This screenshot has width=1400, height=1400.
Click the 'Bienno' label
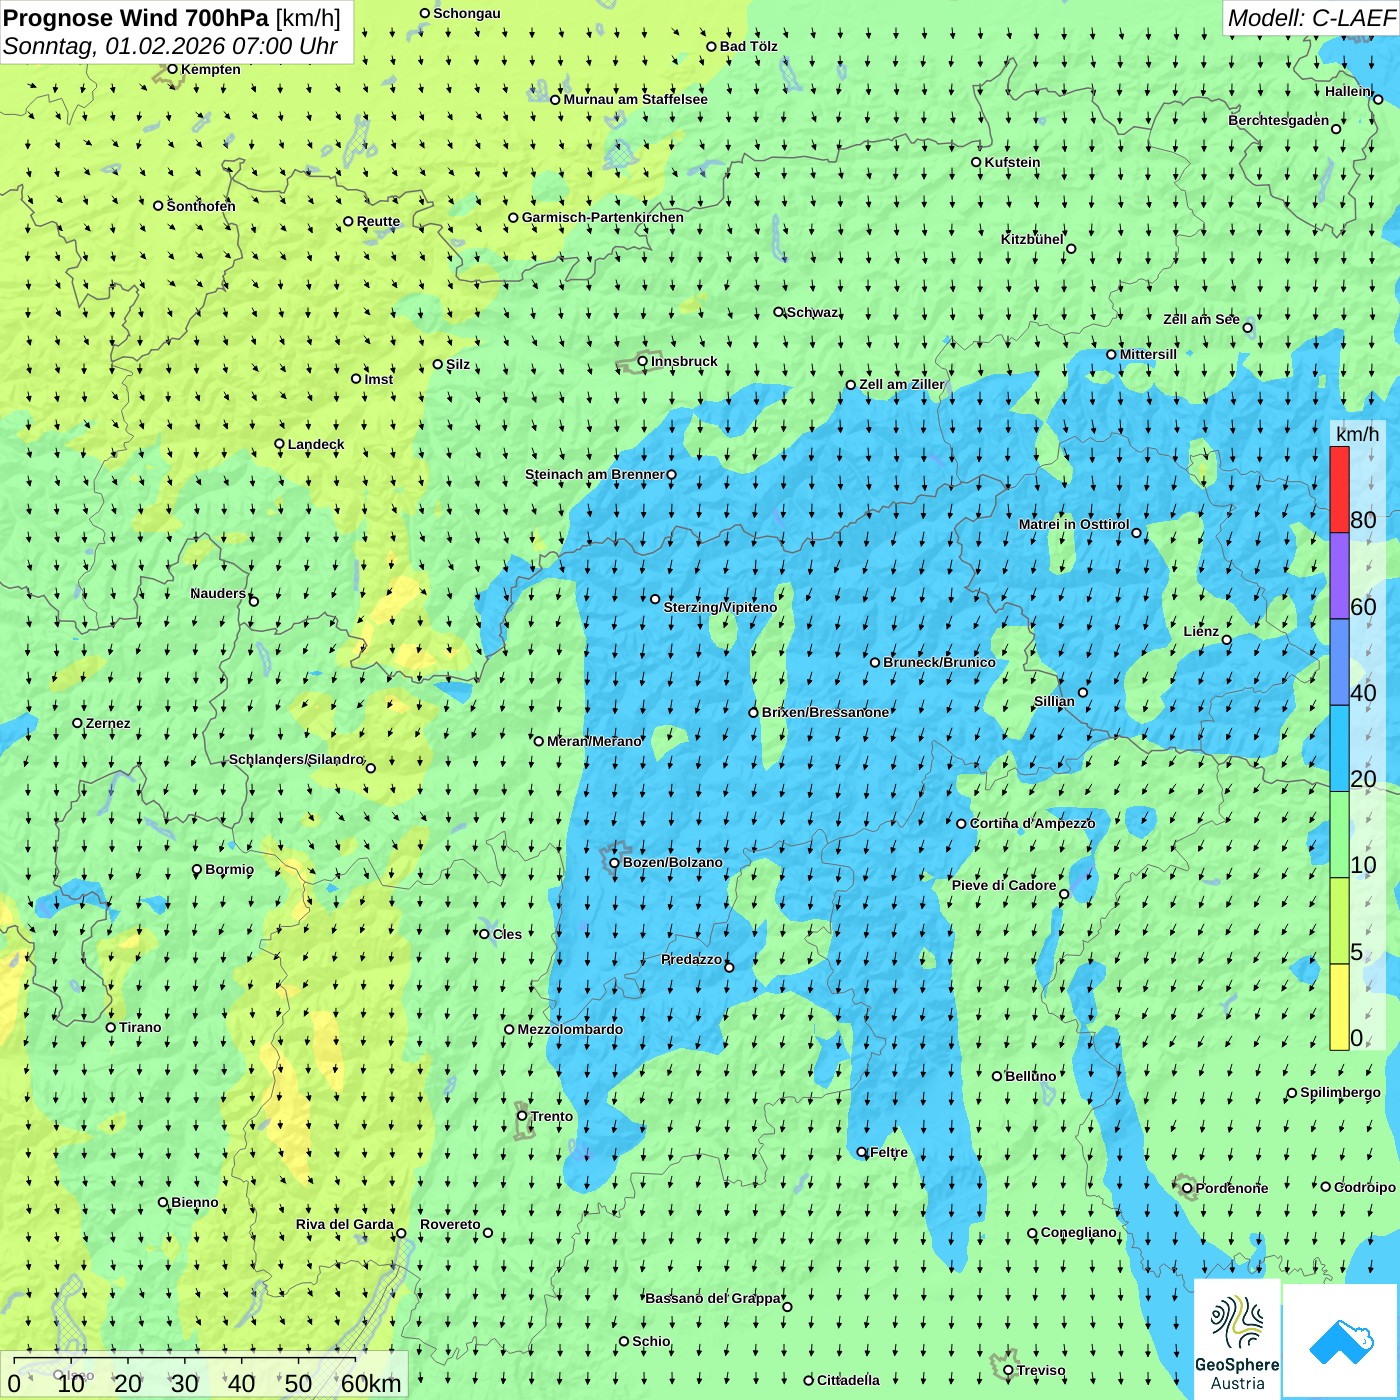(x=195, y=1202)
